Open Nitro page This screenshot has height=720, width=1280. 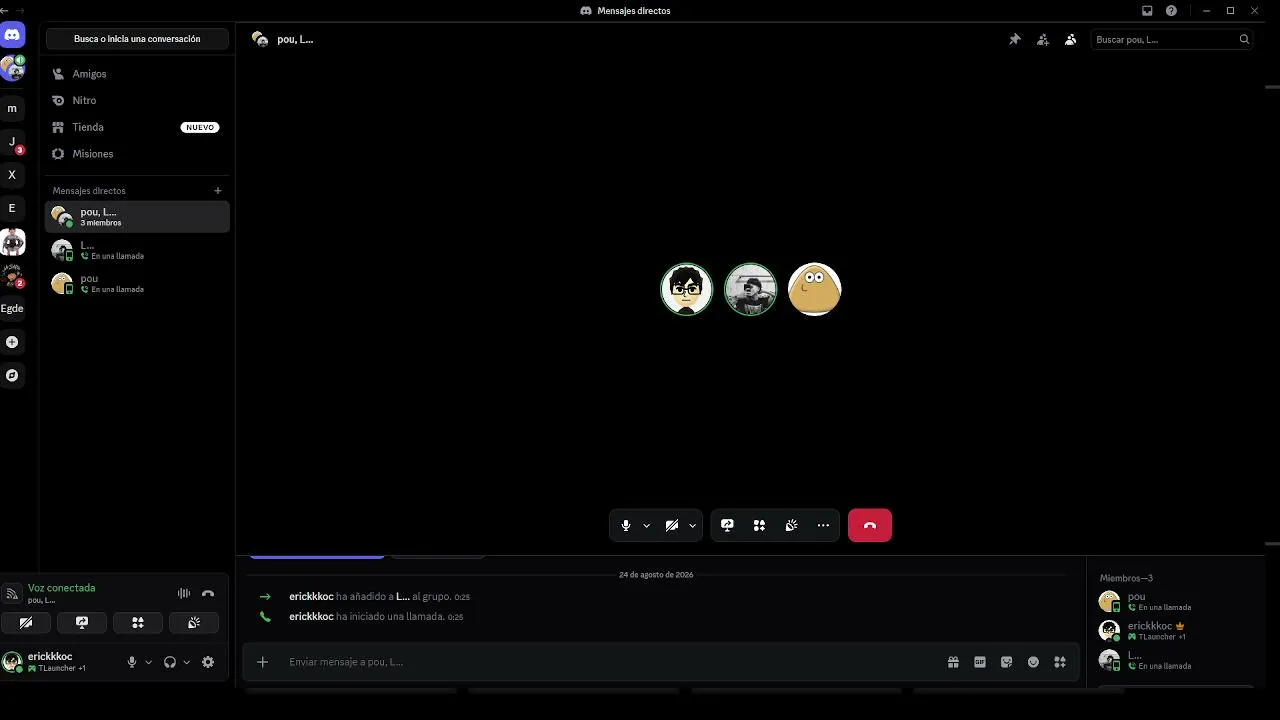tap(137, 100)
